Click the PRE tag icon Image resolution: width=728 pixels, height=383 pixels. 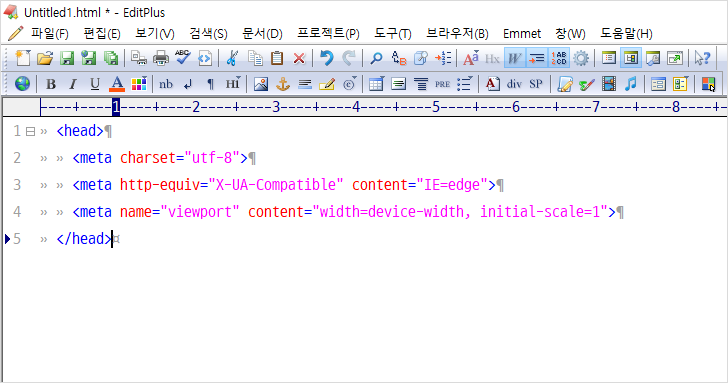coord(442,84)
